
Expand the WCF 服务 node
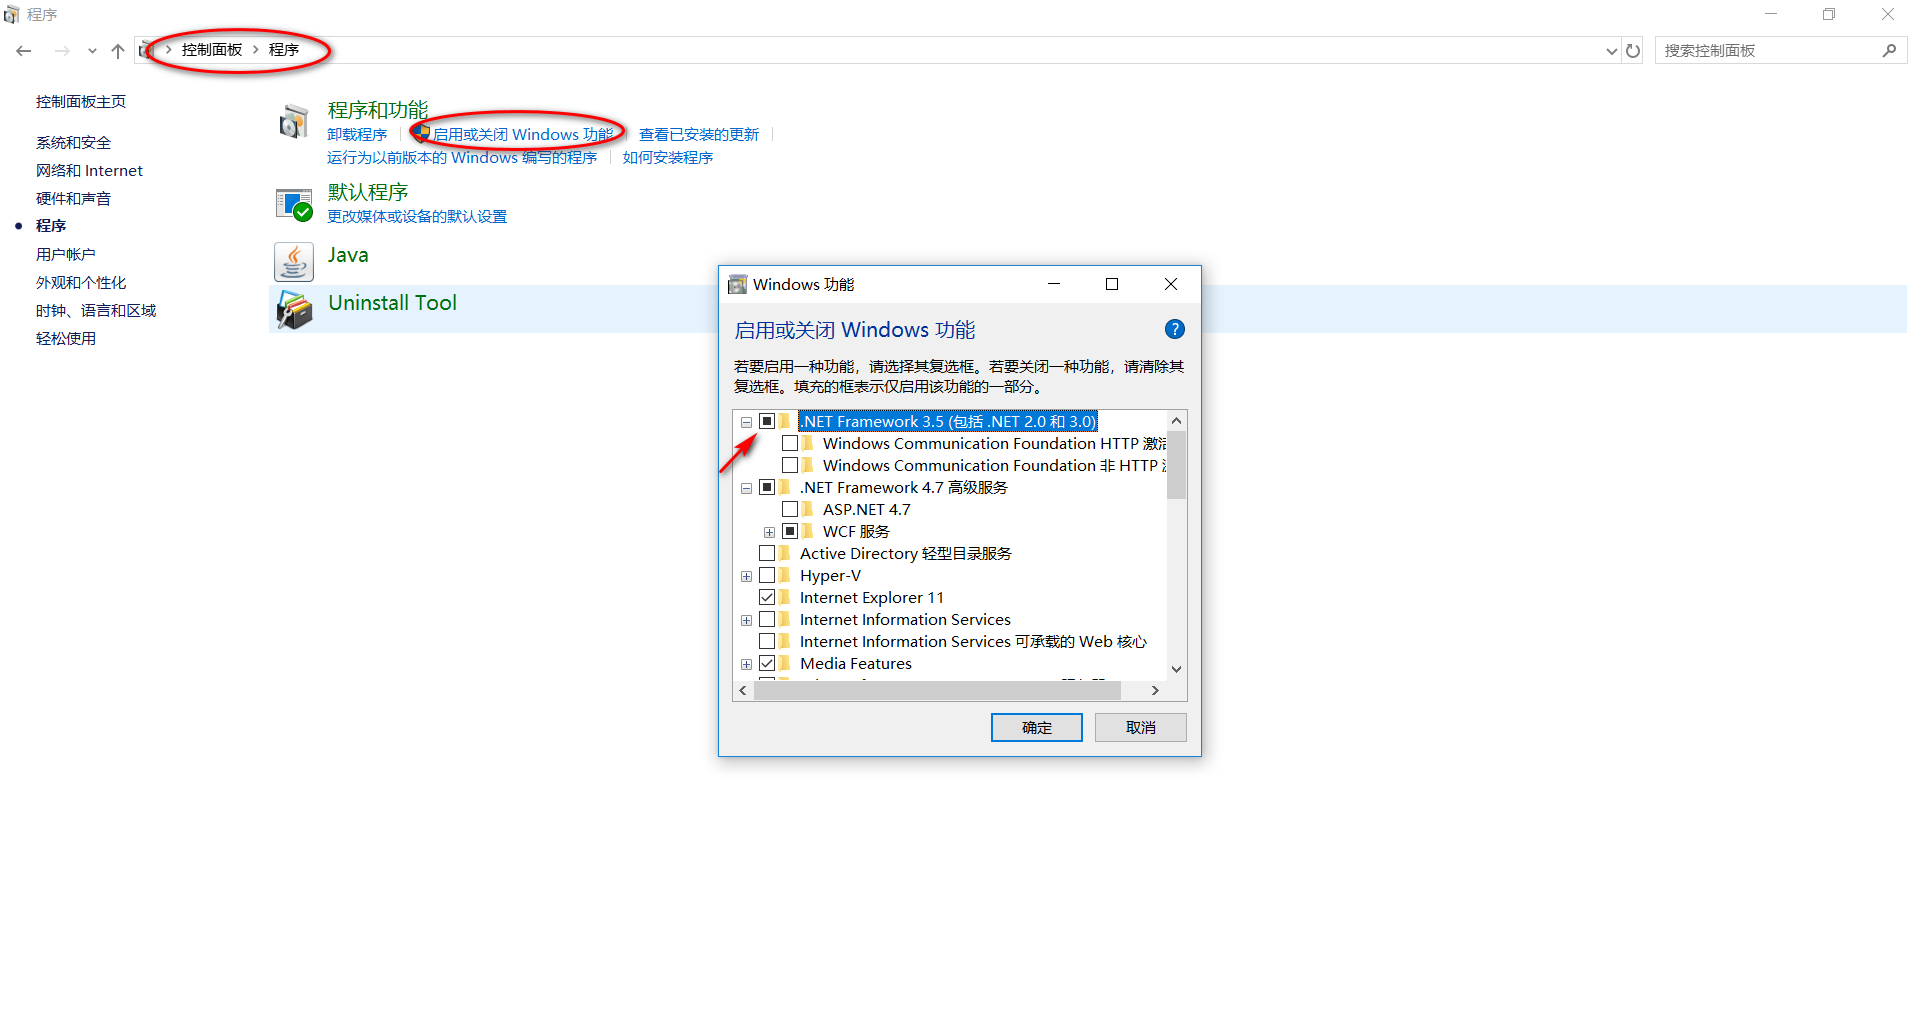(768, 531)
